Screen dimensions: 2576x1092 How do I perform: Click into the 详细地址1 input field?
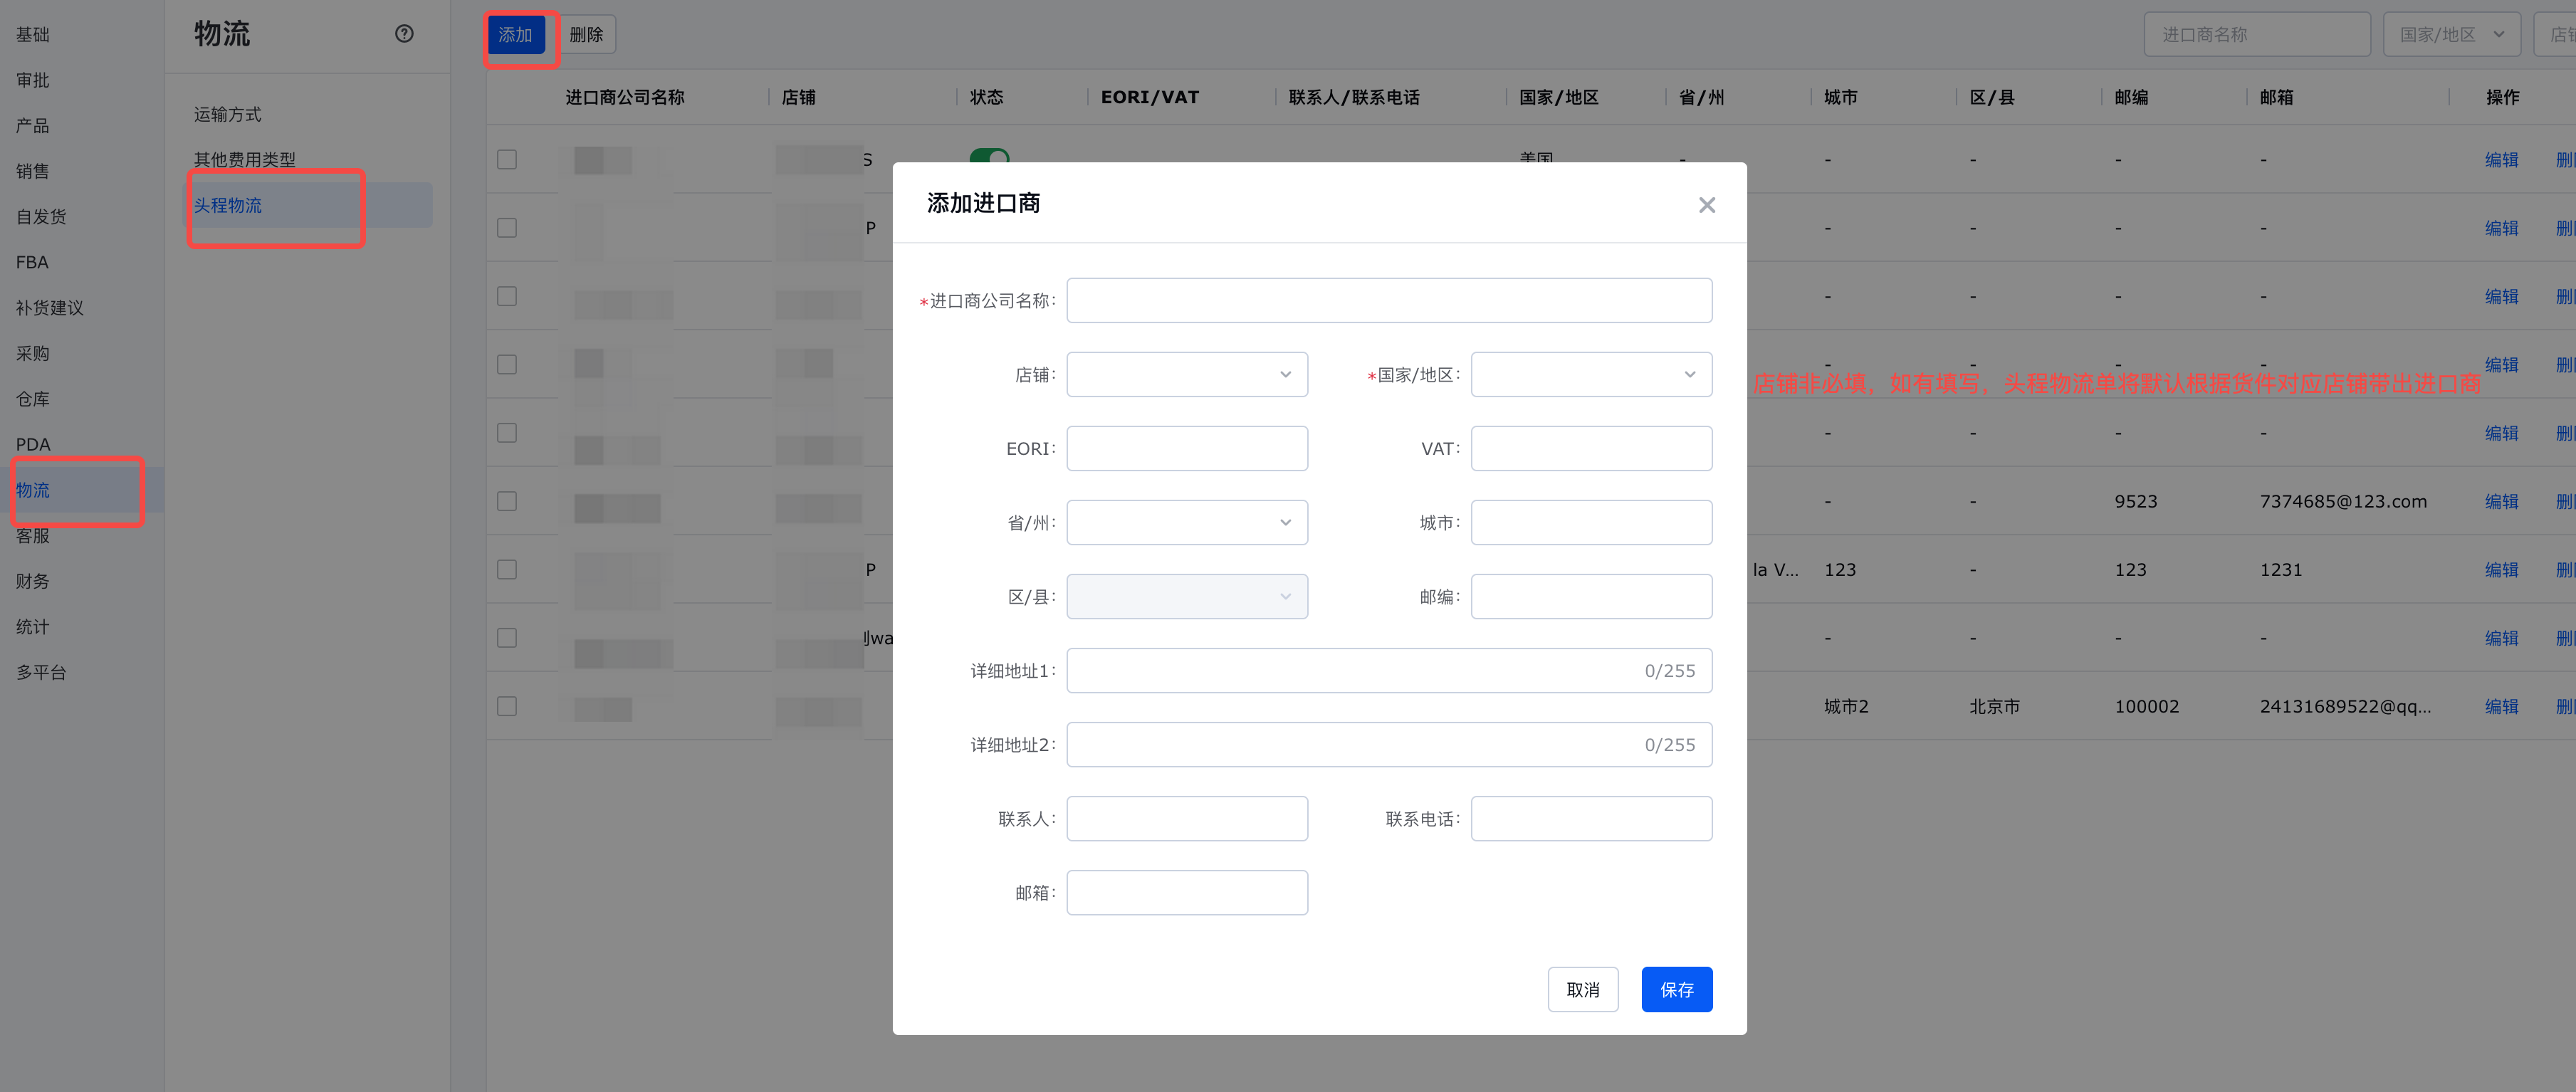[x=1389, y=670]
